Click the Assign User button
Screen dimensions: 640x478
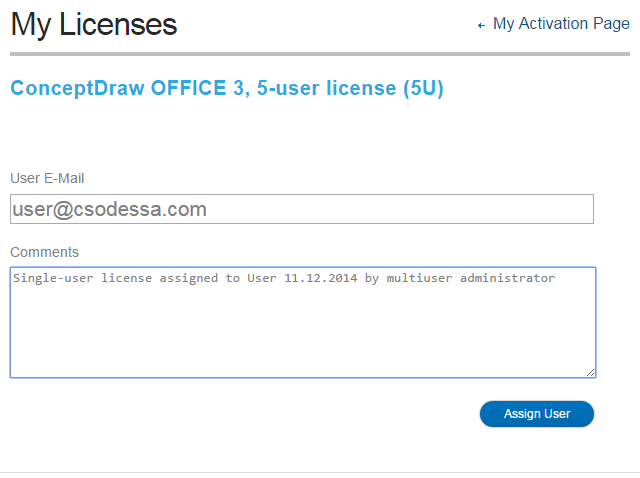point(537,414)
